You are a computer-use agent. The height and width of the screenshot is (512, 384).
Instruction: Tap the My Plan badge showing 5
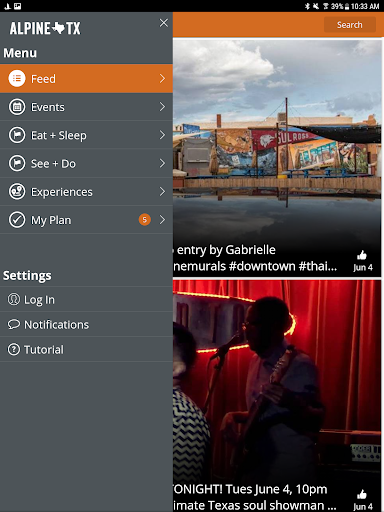click(145, 220)
